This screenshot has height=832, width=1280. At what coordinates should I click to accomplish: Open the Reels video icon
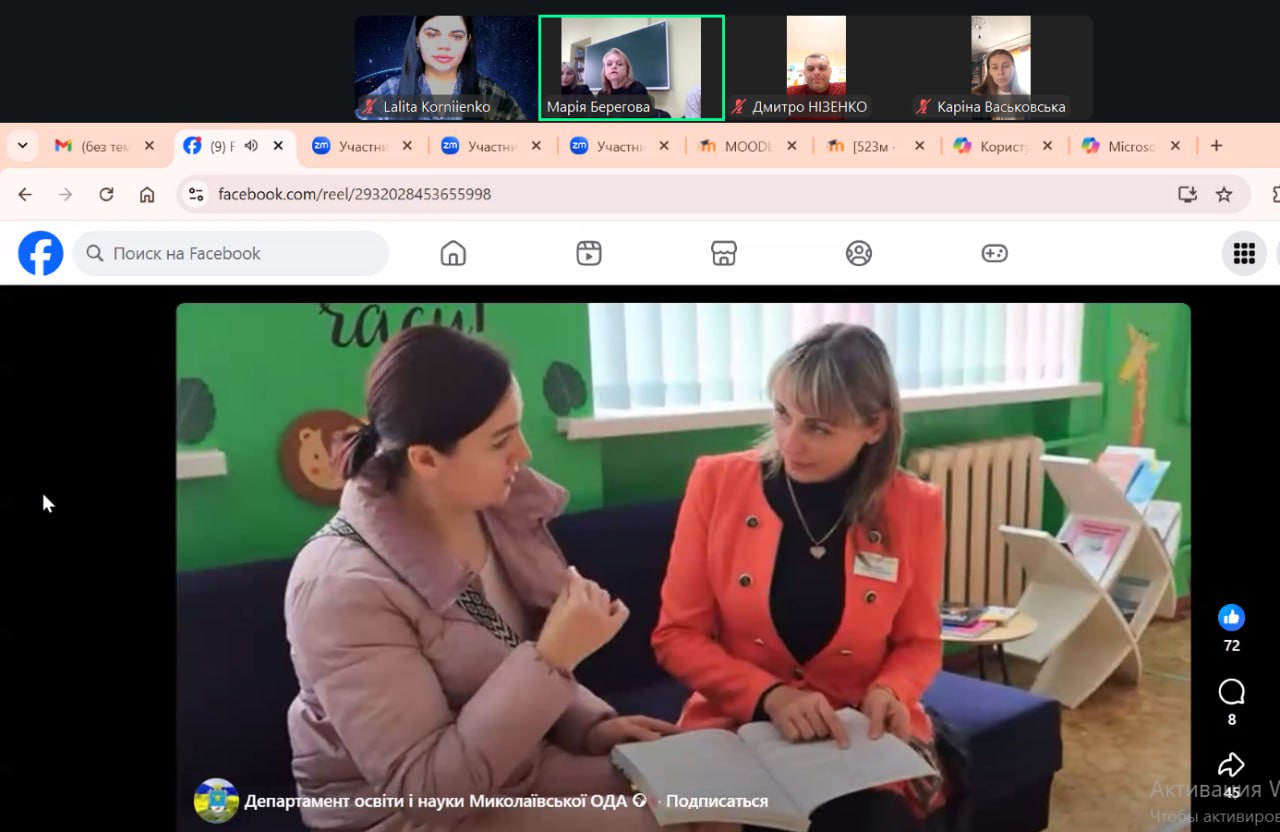click(589, 254)
